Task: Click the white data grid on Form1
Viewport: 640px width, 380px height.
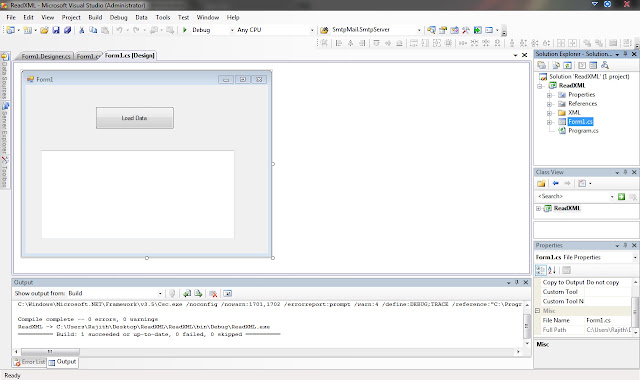Action: click(x=138, y=194)
